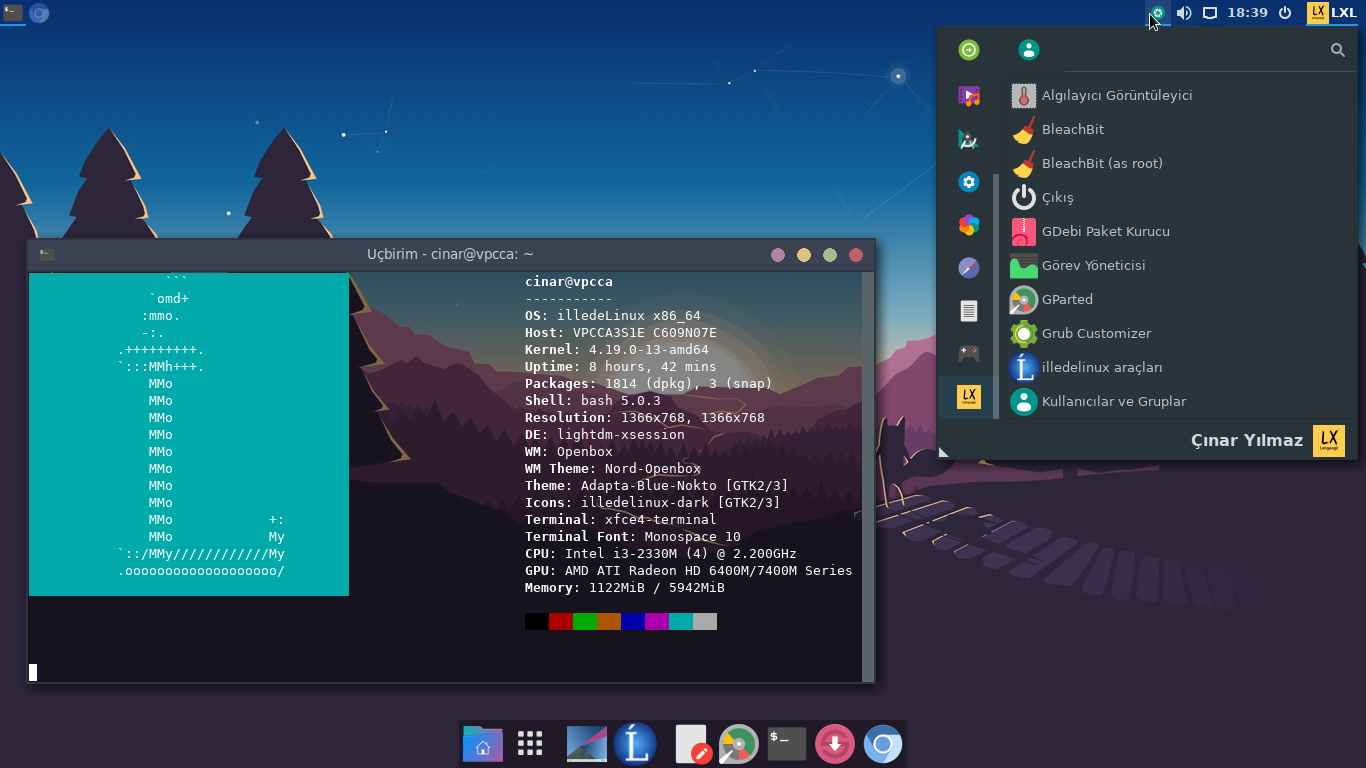
Task: Launch GParted from the menu list
Action: coord(1182,299)
